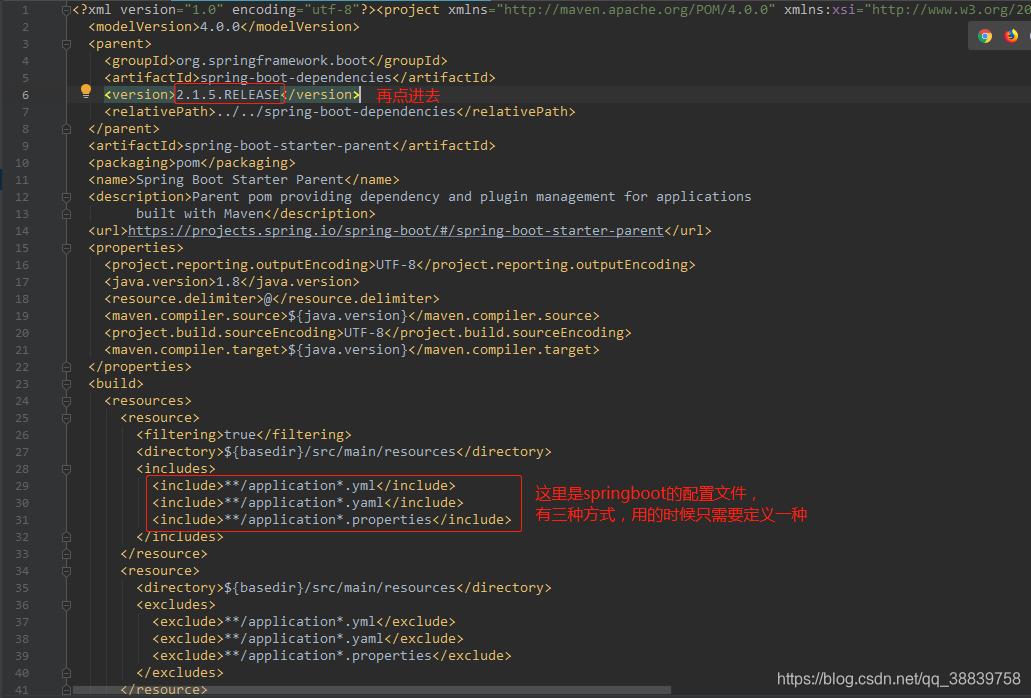
Task: Click resource.delimiter @ property line
Action: (272, 299)
